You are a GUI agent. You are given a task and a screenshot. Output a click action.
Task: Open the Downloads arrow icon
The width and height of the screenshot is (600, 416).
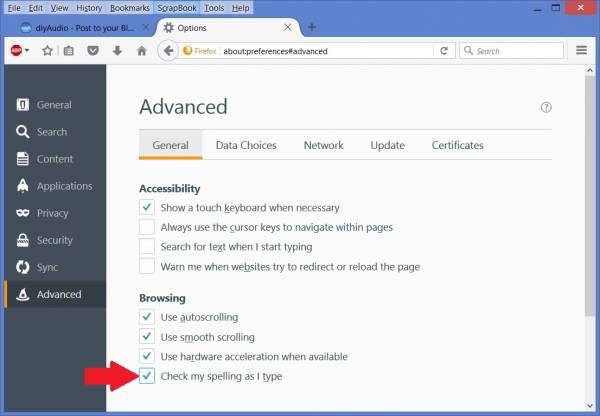coord(117,51)
